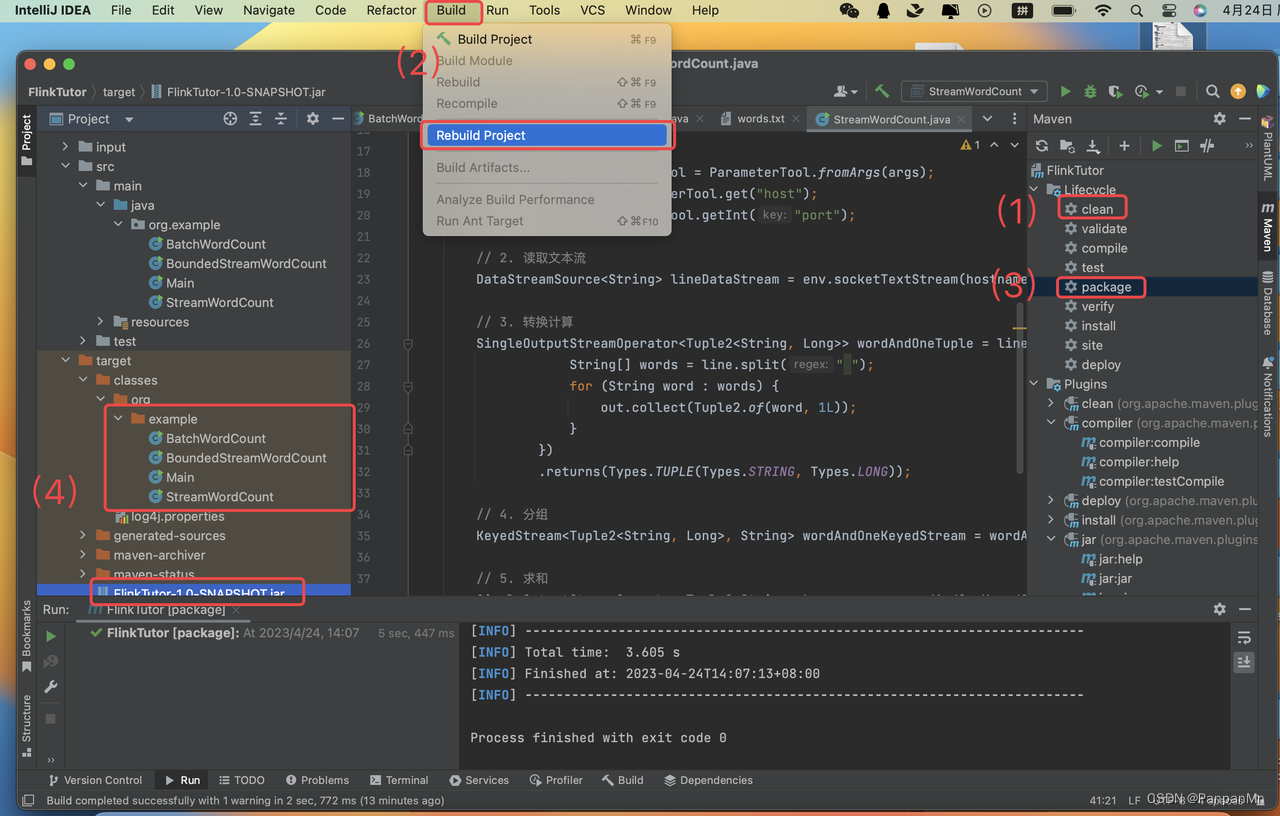Viewport: 1280px width, 816px height.
Task: Collapse the Lifecycle node in Maven
Action: pyautogui.click(x=1035, y=190)
